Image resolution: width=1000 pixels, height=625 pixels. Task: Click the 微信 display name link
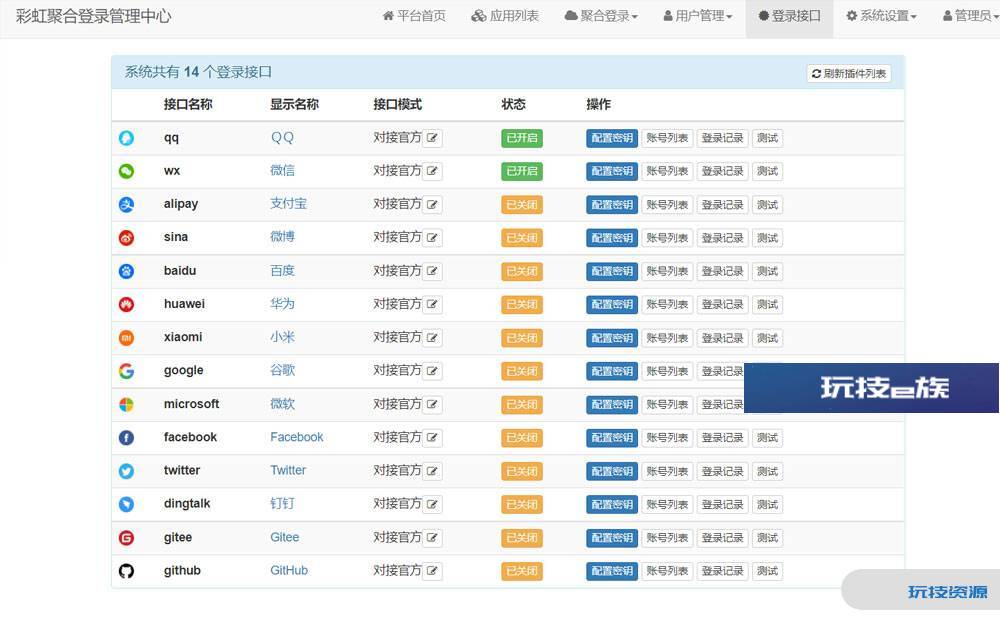[282, 170]
